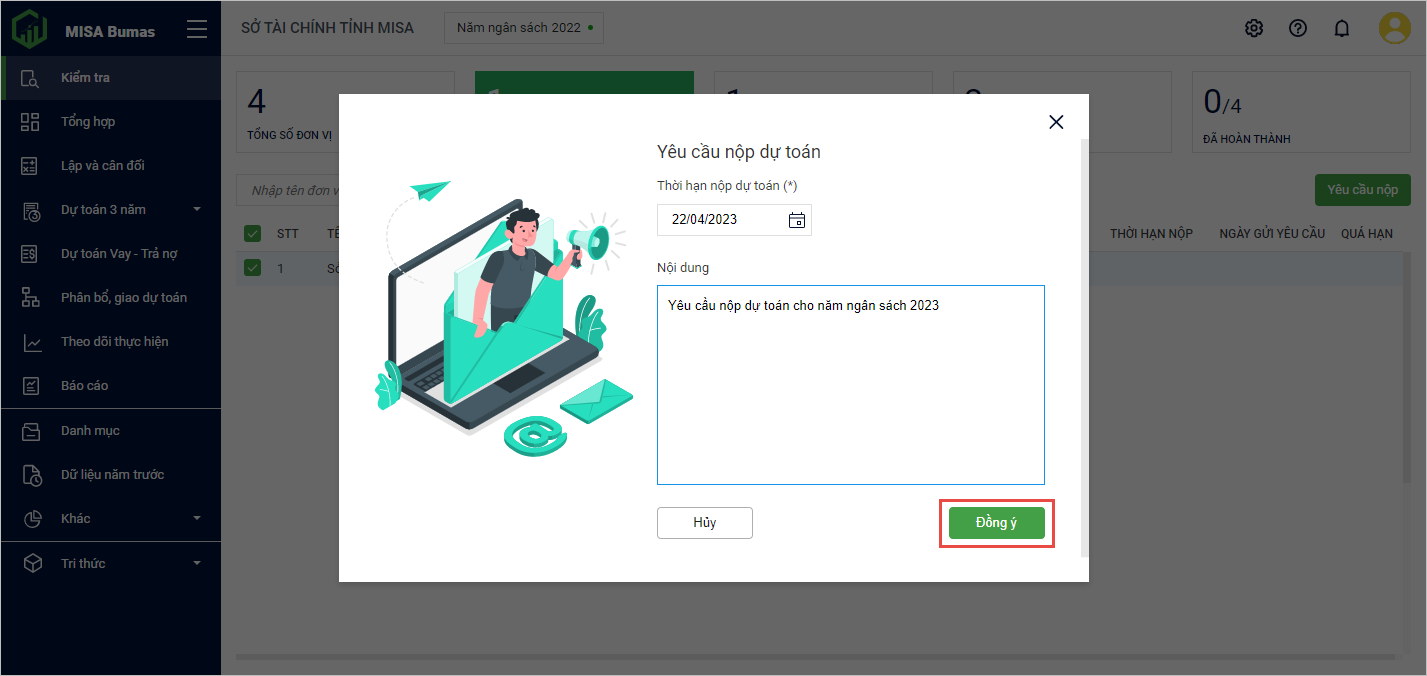This screenshot has height=676, width=1427.
Task: Click the Lập và cân đối icon
Action: tap(30, 166)
